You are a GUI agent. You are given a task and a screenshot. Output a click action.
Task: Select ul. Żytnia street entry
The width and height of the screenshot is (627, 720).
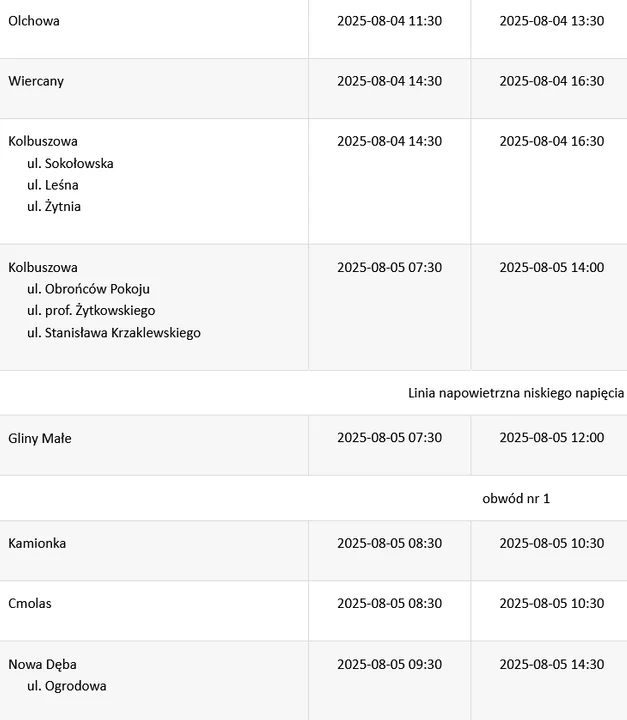54,206
